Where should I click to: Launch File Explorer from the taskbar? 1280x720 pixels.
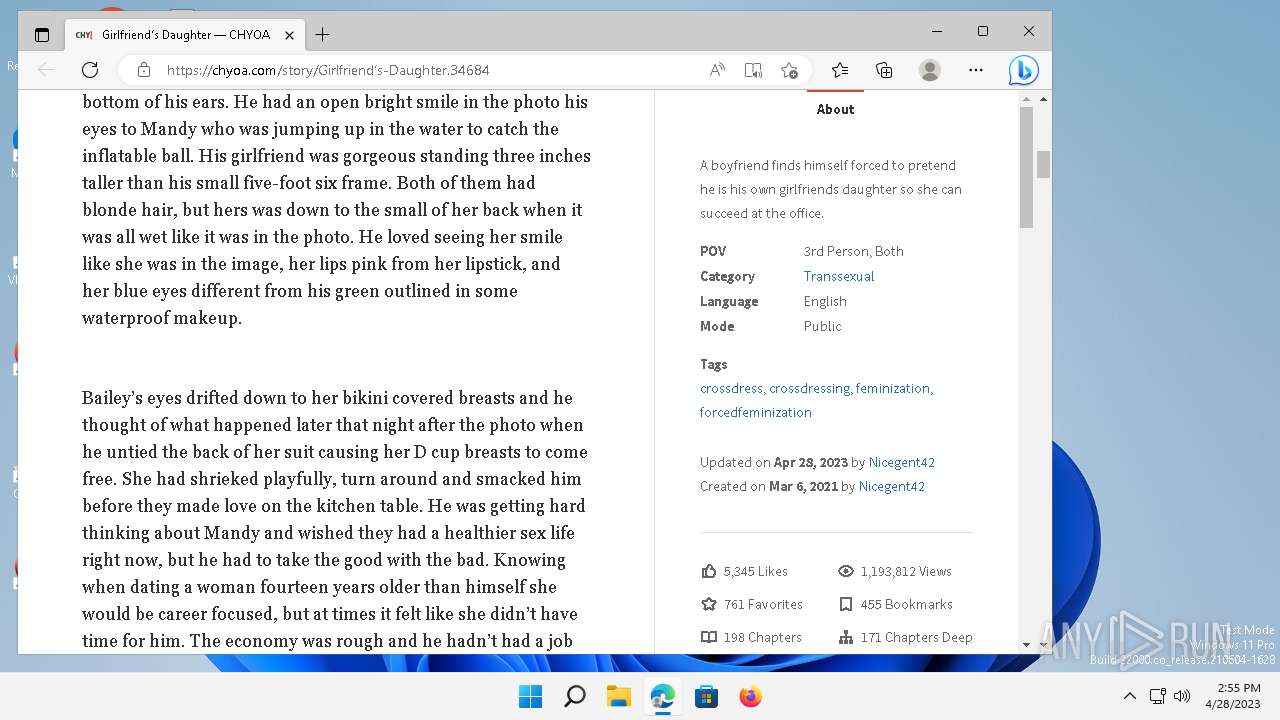(618, 696)
